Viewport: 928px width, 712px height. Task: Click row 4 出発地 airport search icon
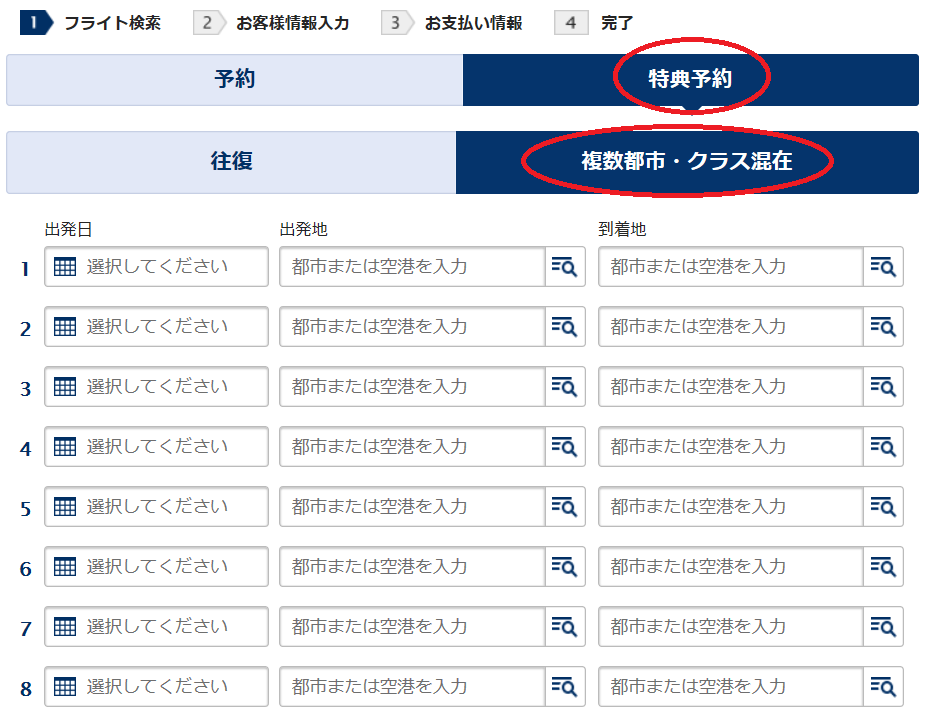565,447
